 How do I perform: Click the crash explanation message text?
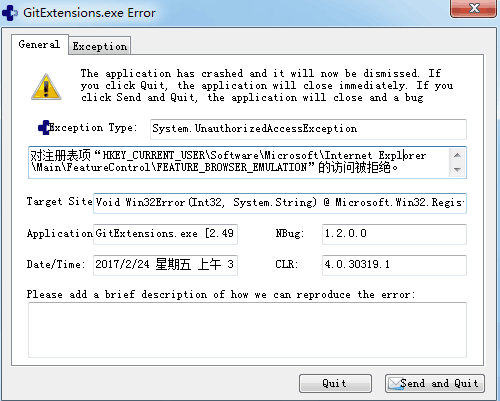267,85
